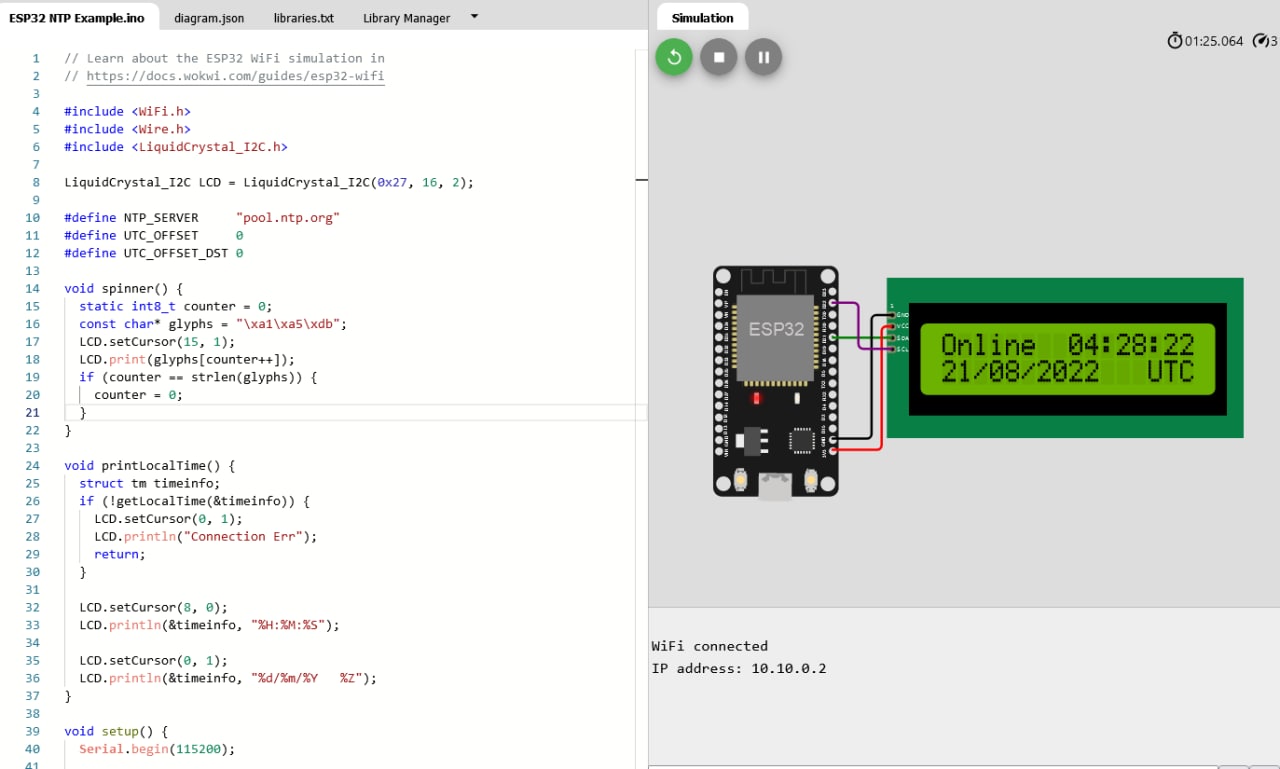Click the red LED on ESP32 board

coord(757,398)
